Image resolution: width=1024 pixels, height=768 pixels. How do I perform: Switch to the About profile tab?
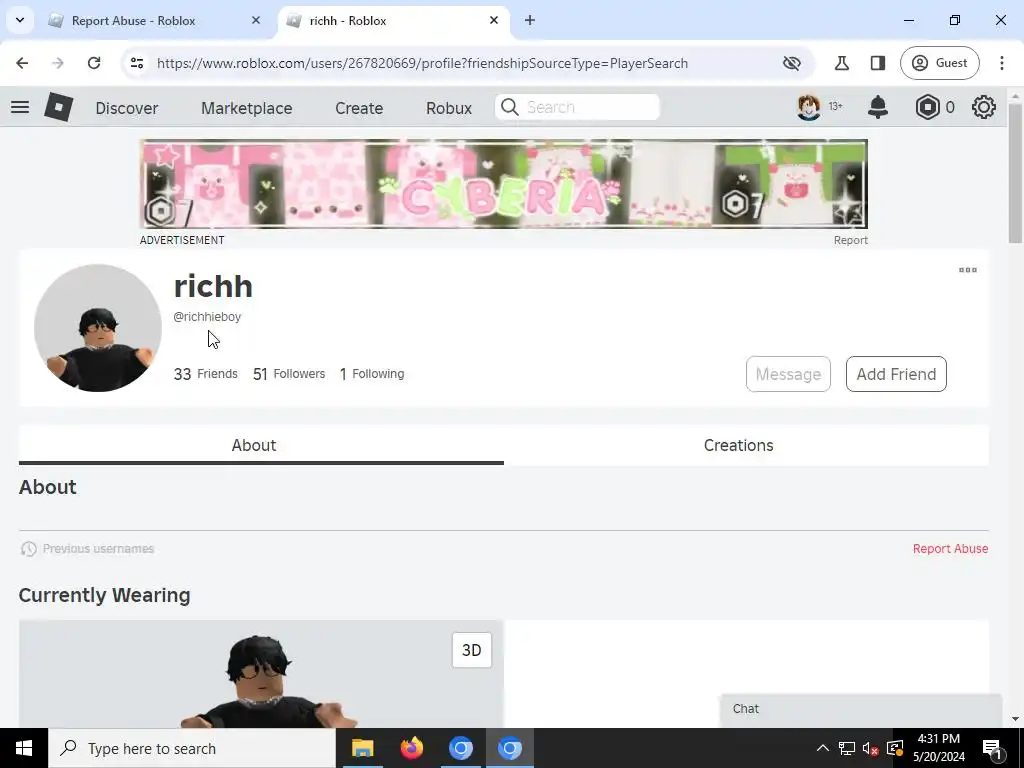pos(261,445)
